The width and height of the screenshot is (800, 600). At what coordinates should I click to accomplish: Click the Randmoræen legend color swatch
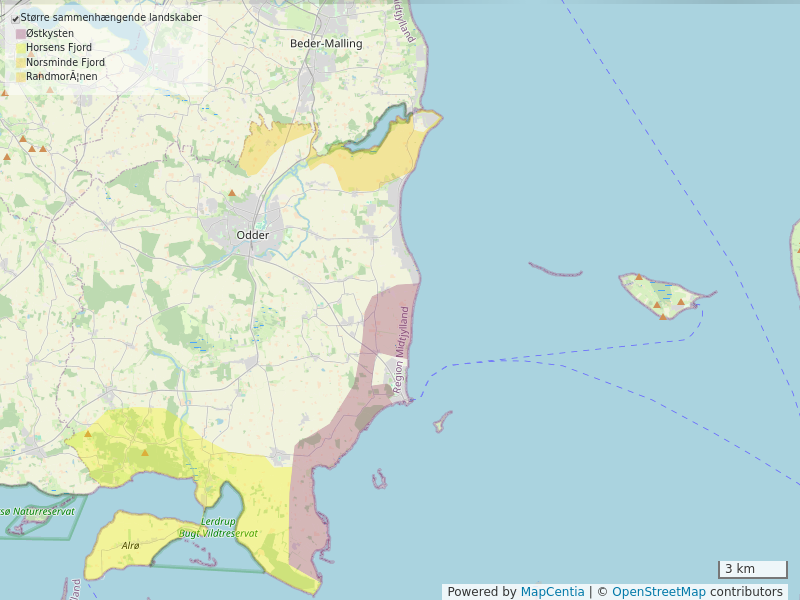tap(21, 76)
